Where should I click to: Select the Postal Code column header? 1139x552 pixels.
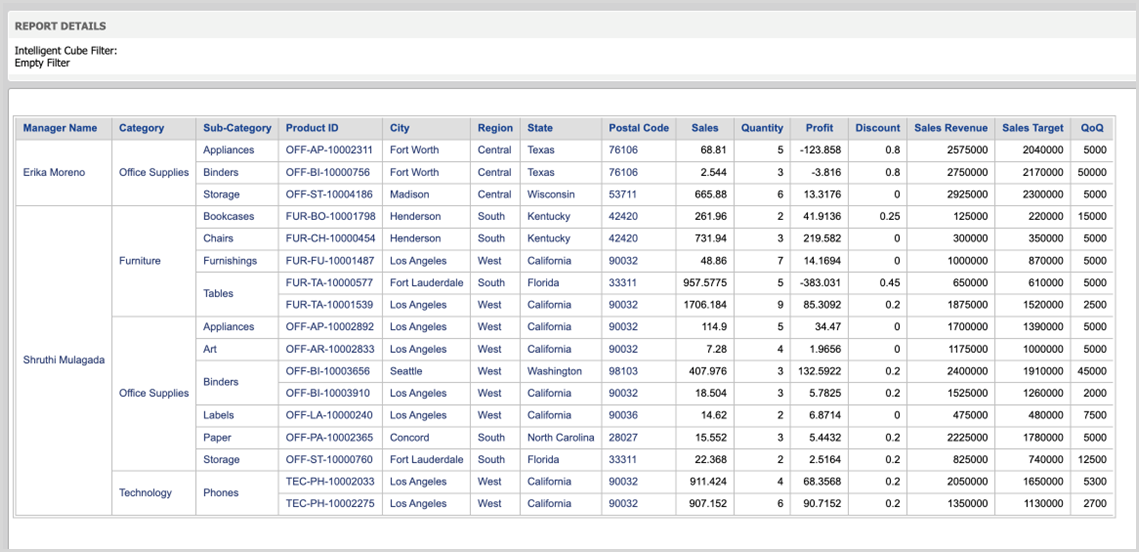(638, 128)
